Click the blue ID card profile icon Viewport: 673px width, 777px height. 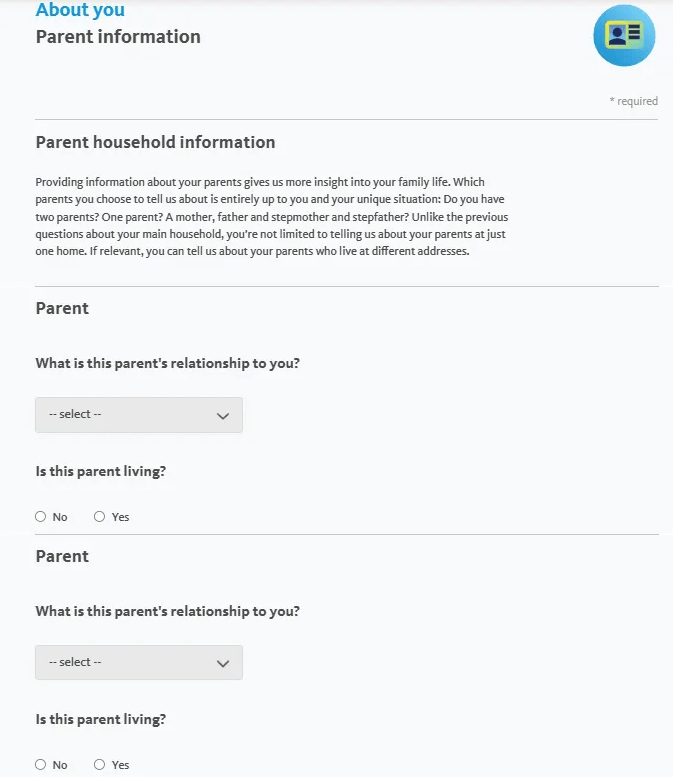click(624, 35)
